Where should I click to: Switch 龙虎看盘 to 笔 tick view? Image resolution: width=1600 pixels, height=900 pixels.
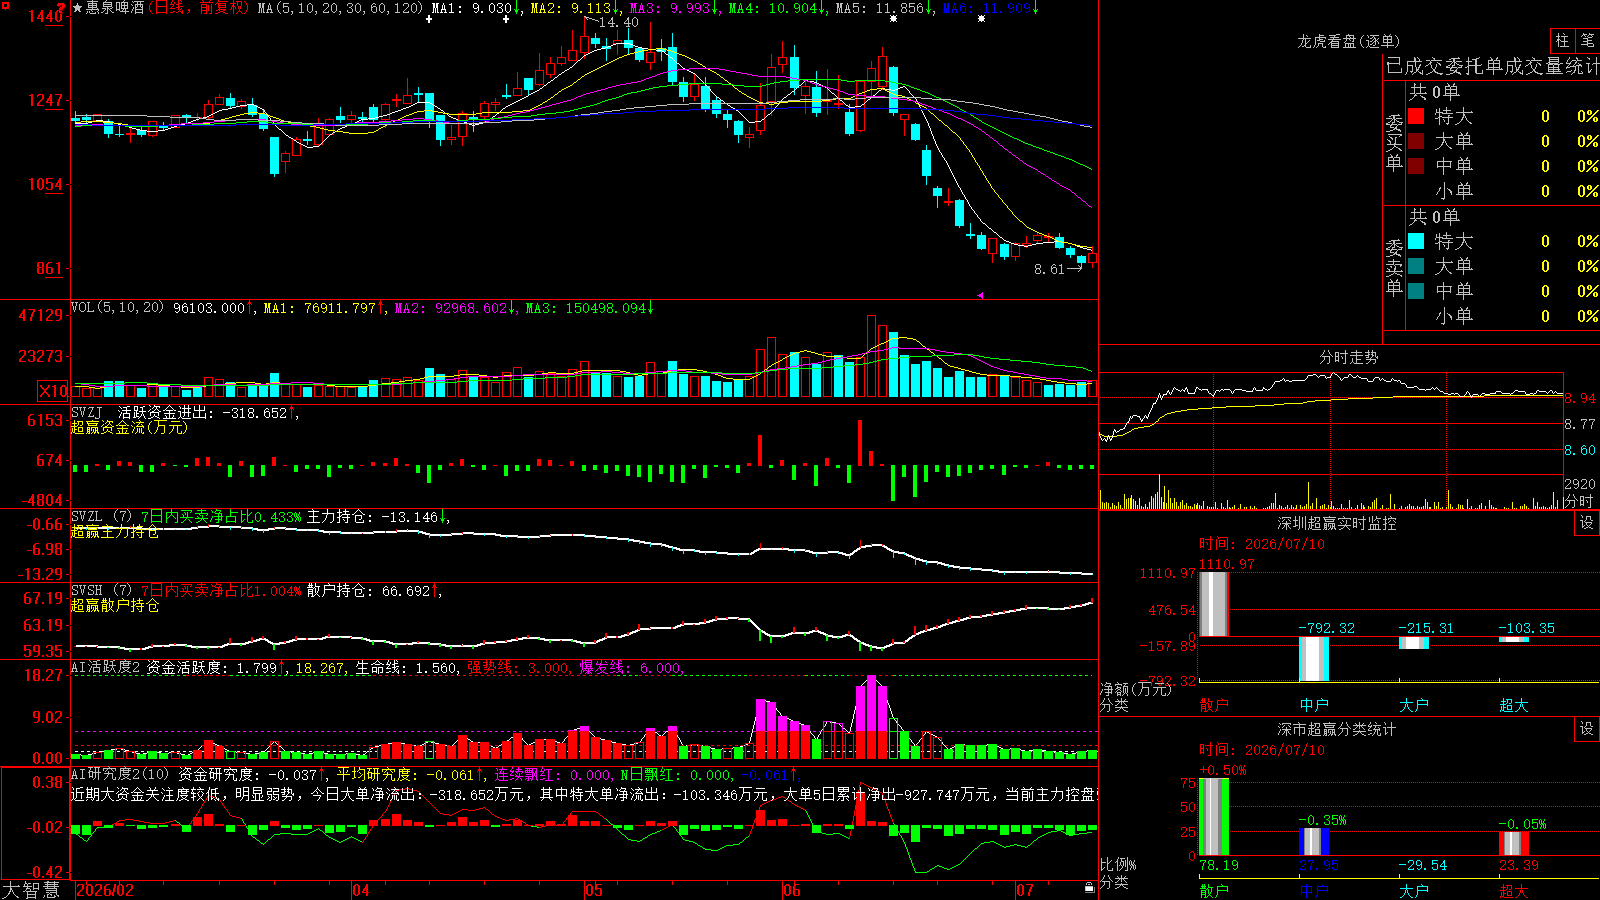click(1587, 40)
